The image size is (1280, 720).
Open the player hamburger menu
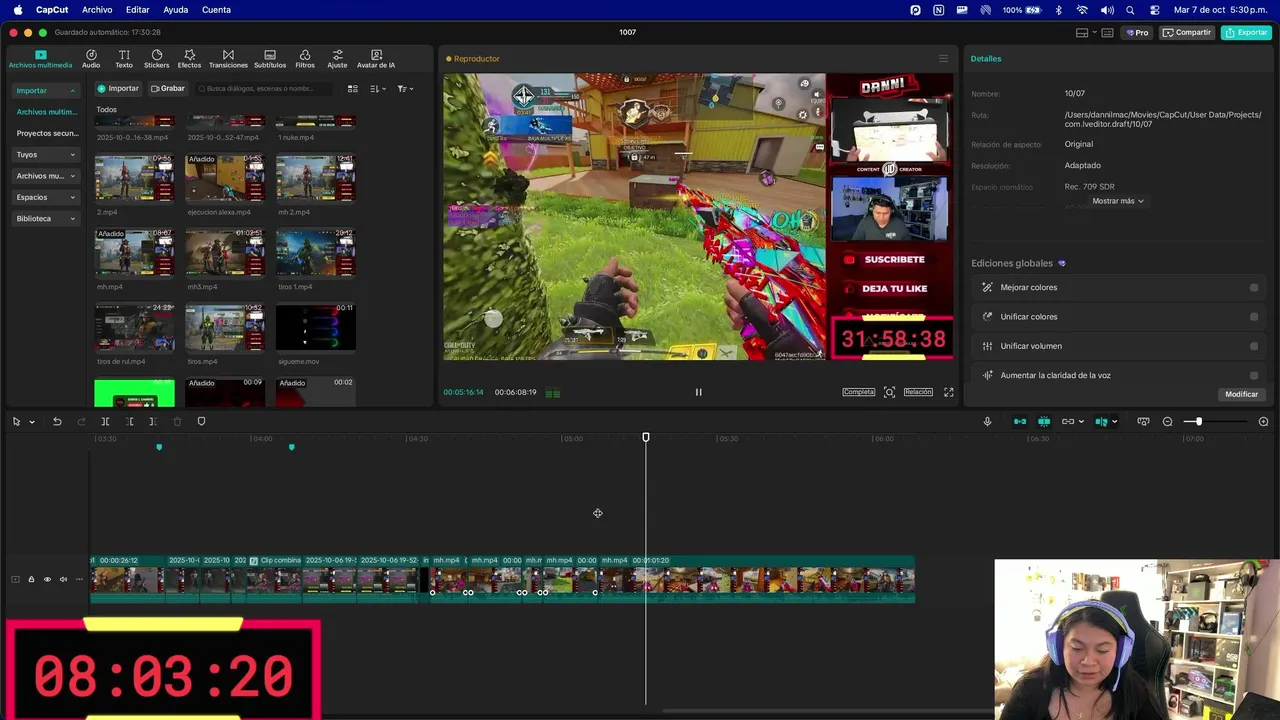pyautogui.click(x=943, y=59)
